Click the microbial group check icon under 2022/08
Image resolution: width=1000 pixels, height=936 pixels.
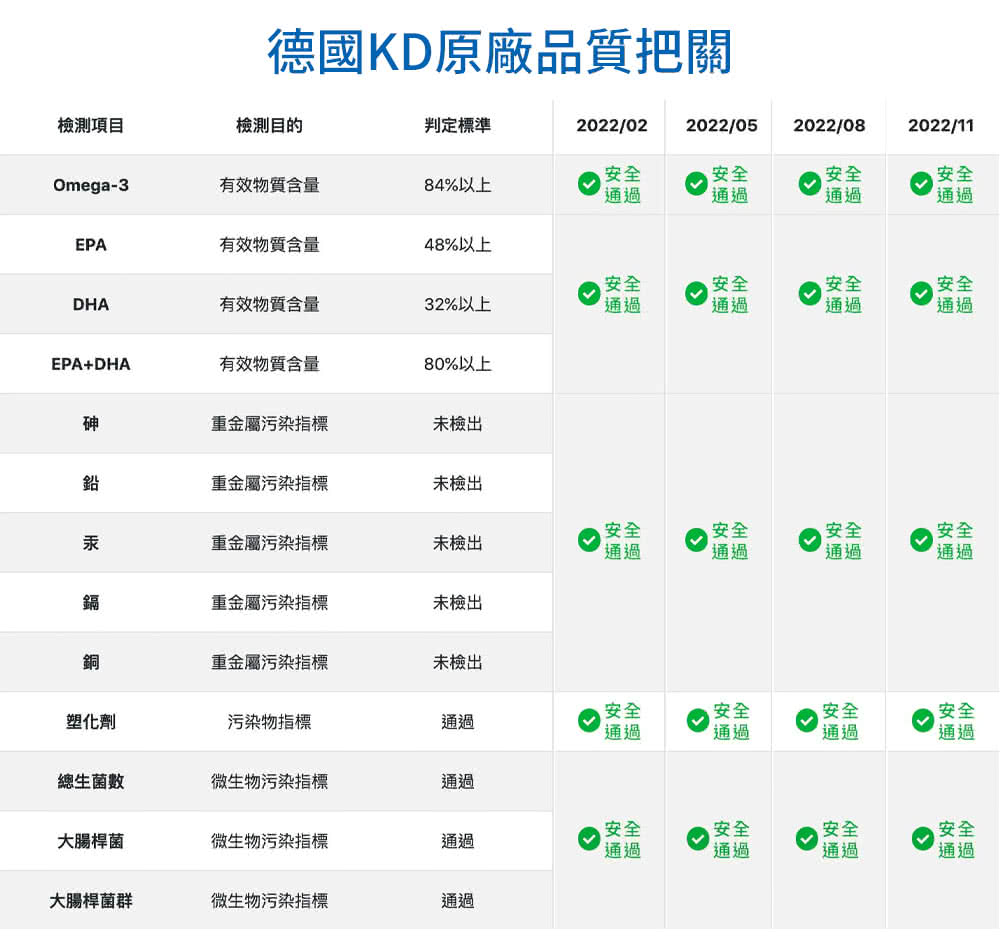[x=807, y=839]
